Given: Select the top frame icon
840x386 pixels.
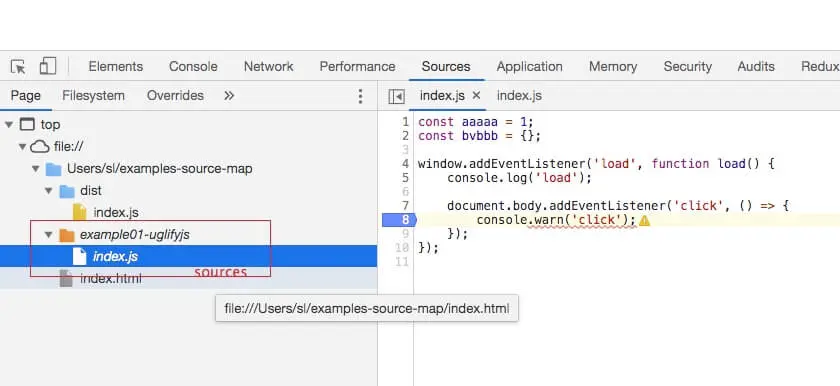Looking at the screenshot, I should (x=27, y=125).
